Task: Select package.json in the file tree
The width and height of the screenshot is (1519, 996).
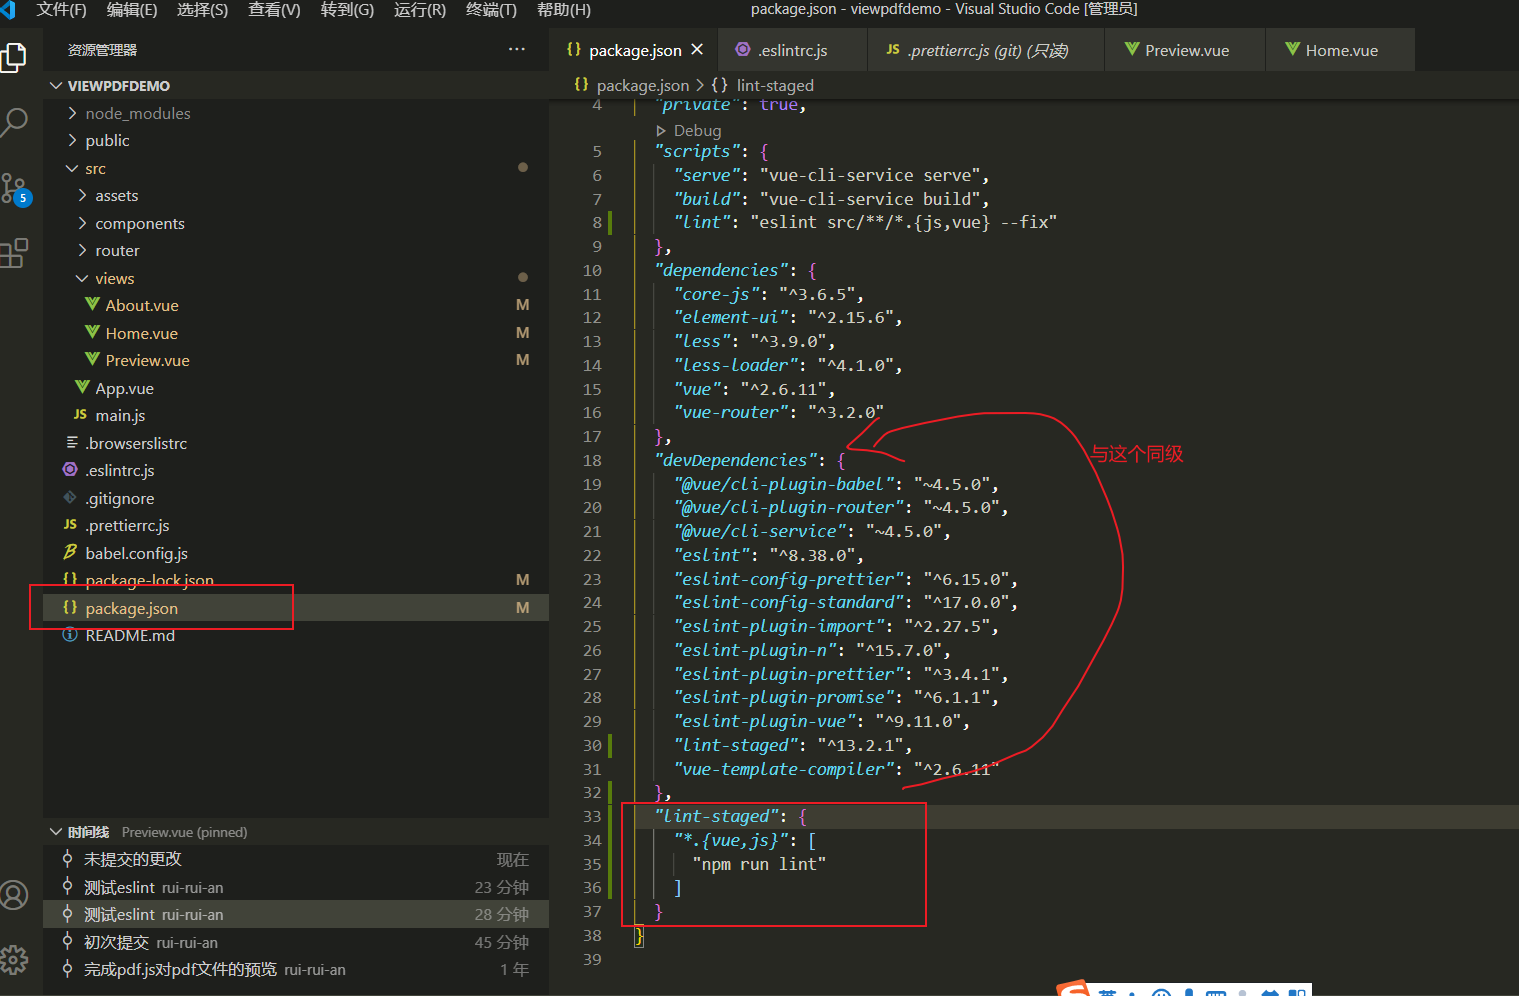Action: [296, 608]
